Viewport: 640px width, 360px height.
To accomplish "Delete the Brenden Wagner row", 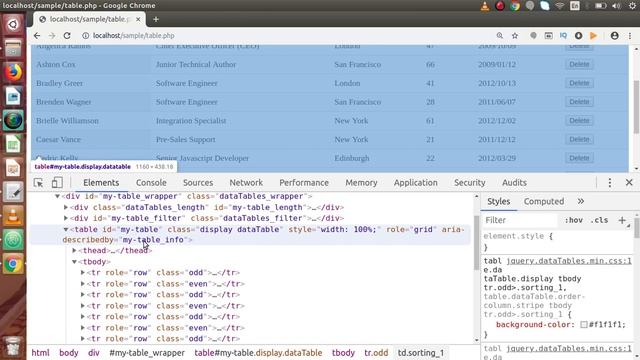I will [579, 102].
